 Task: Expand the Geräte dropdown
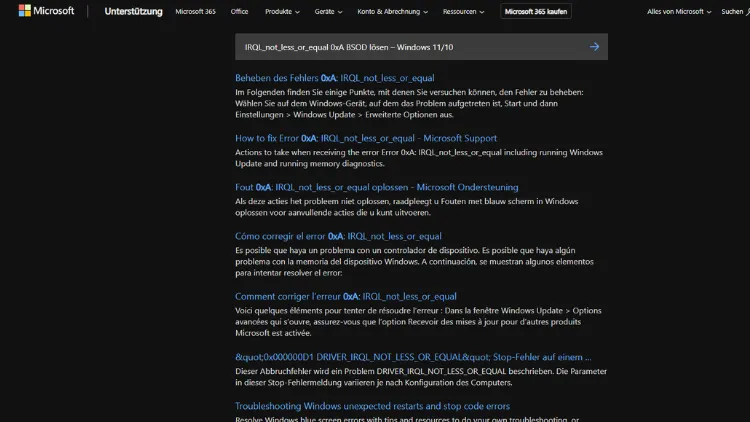(x=328, y=11)
